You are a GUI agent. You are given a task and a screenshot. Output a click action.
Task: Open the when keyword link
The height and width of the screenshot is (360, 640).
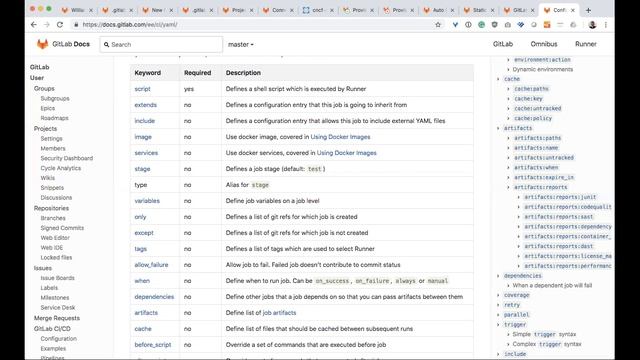[x=142, y=281]
